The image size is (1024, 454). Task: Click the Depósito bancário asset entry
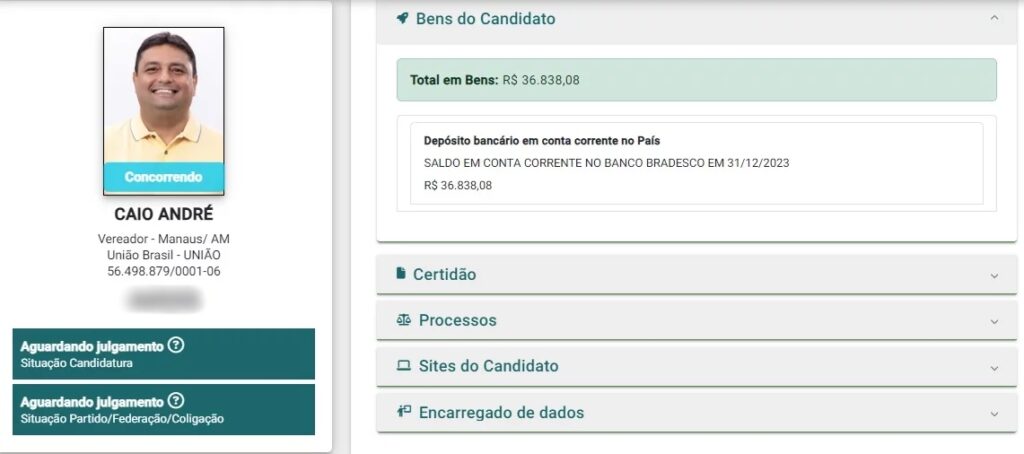click(x=696, y=163)
